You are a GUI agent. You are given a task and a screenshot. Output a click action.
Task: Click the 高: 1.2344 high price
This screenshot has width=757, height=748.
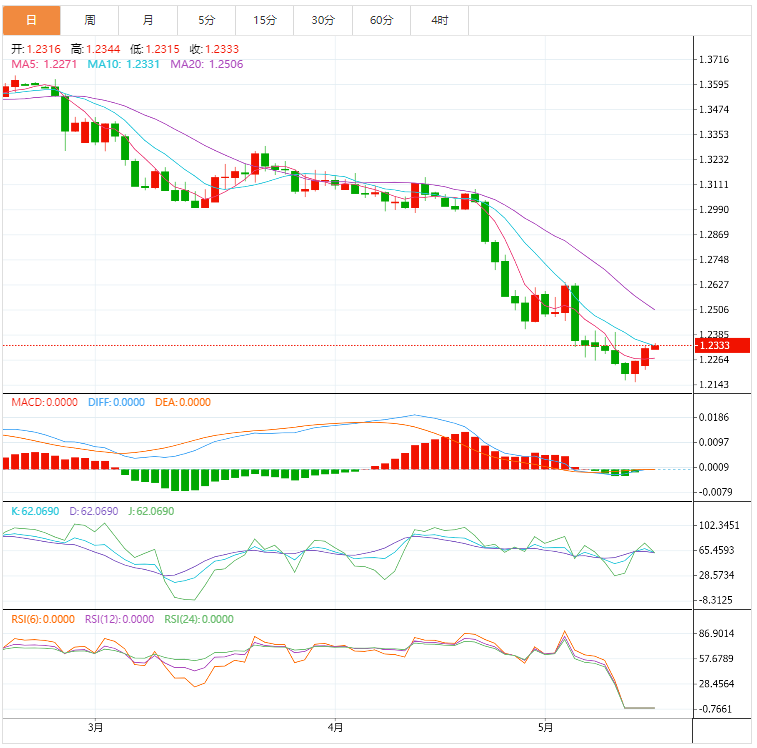coord(95,49)
